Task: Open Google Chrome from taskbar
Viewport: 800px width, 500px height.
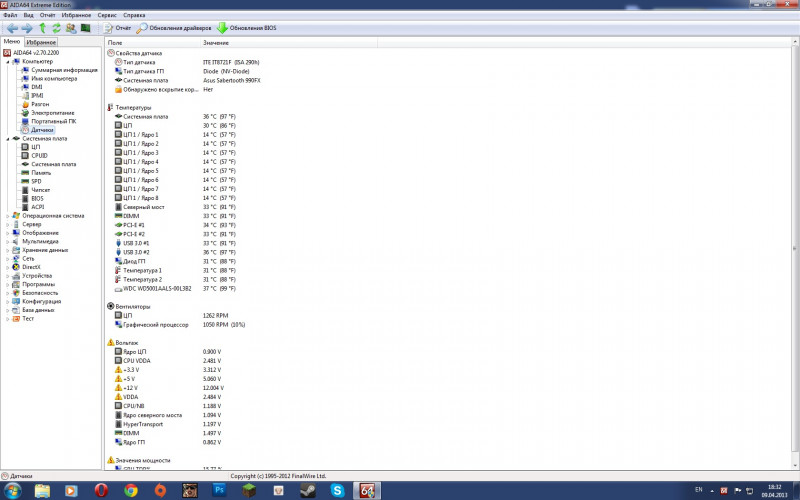Action: pyautogui.click(x=131, y=490)
